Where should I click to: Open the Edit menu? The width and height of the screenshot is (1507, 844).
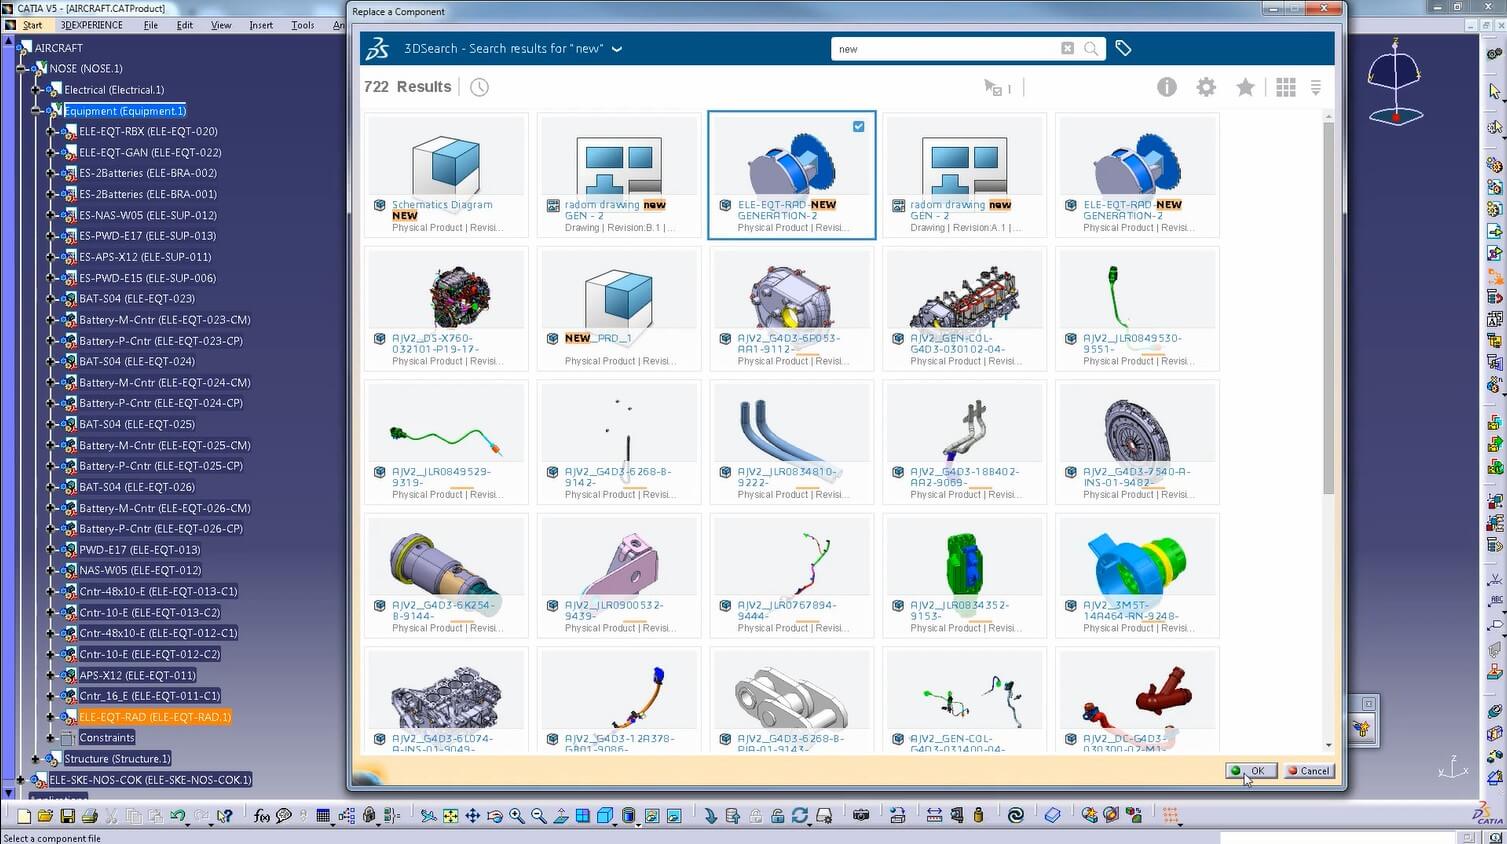(185, 25)
